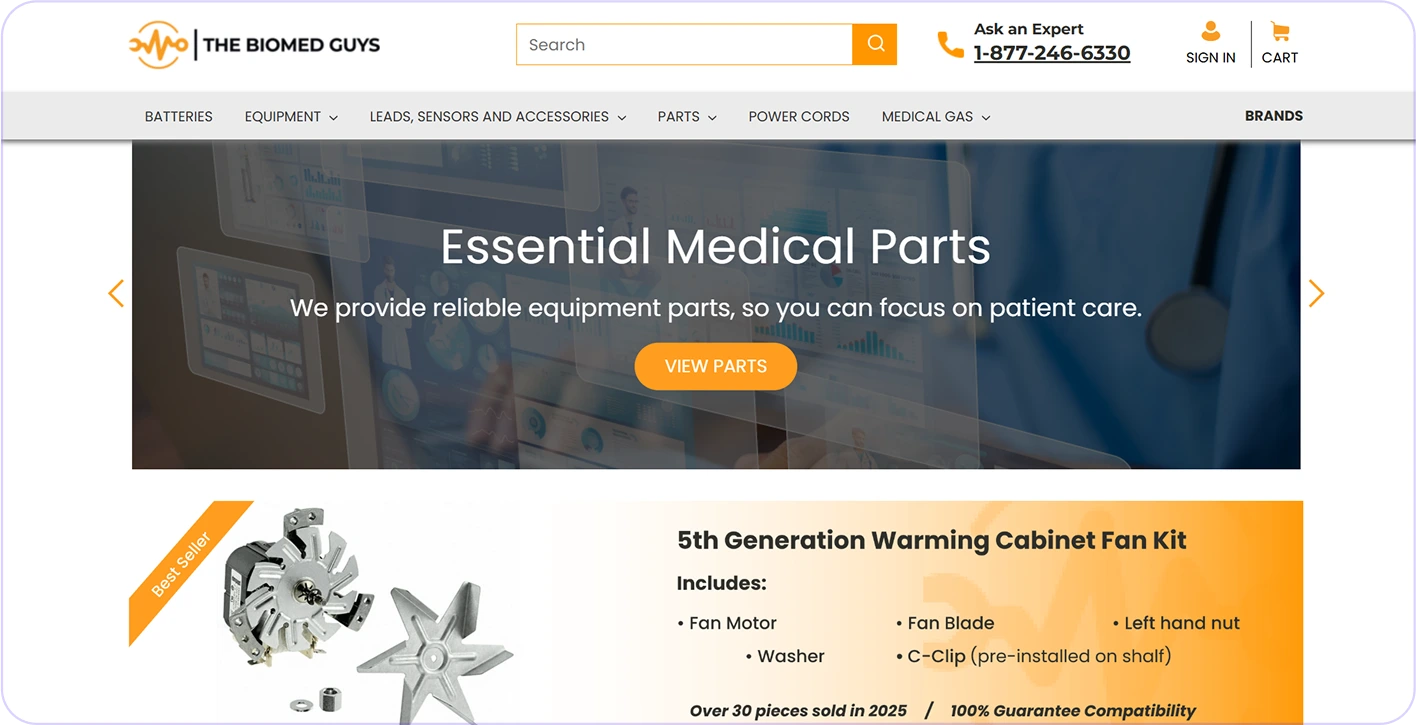Advance to next hero slide arrow
Viewport: 1416px width, 725px height.
(1316, 293)
